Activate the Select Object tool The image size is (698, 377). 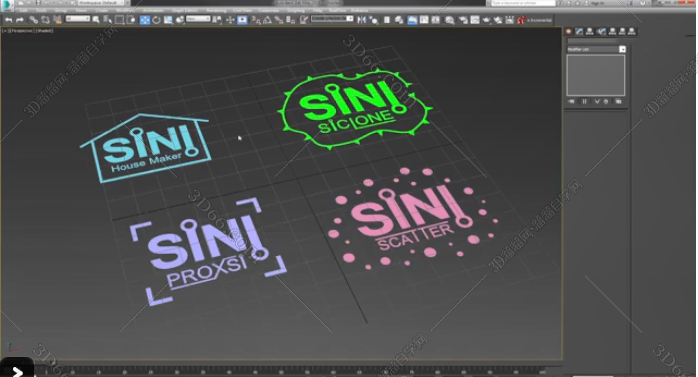point(96,20)
